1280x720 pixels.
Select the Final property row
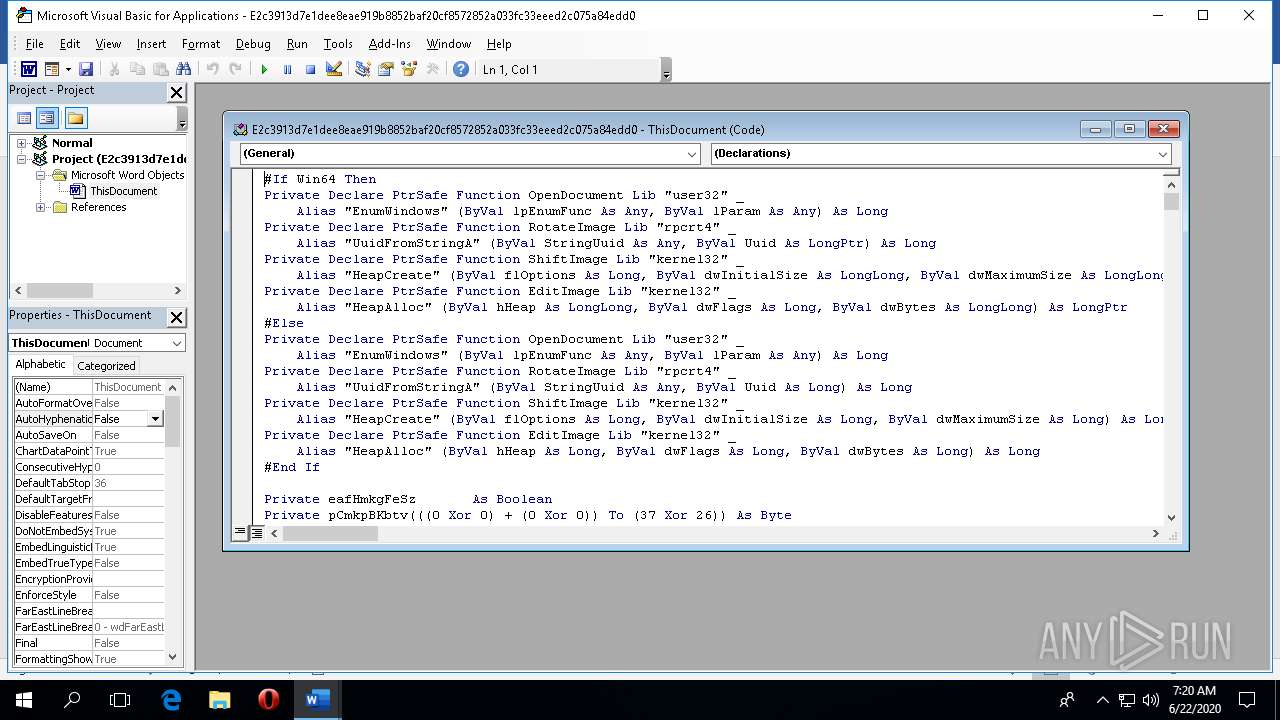point(89,643)
